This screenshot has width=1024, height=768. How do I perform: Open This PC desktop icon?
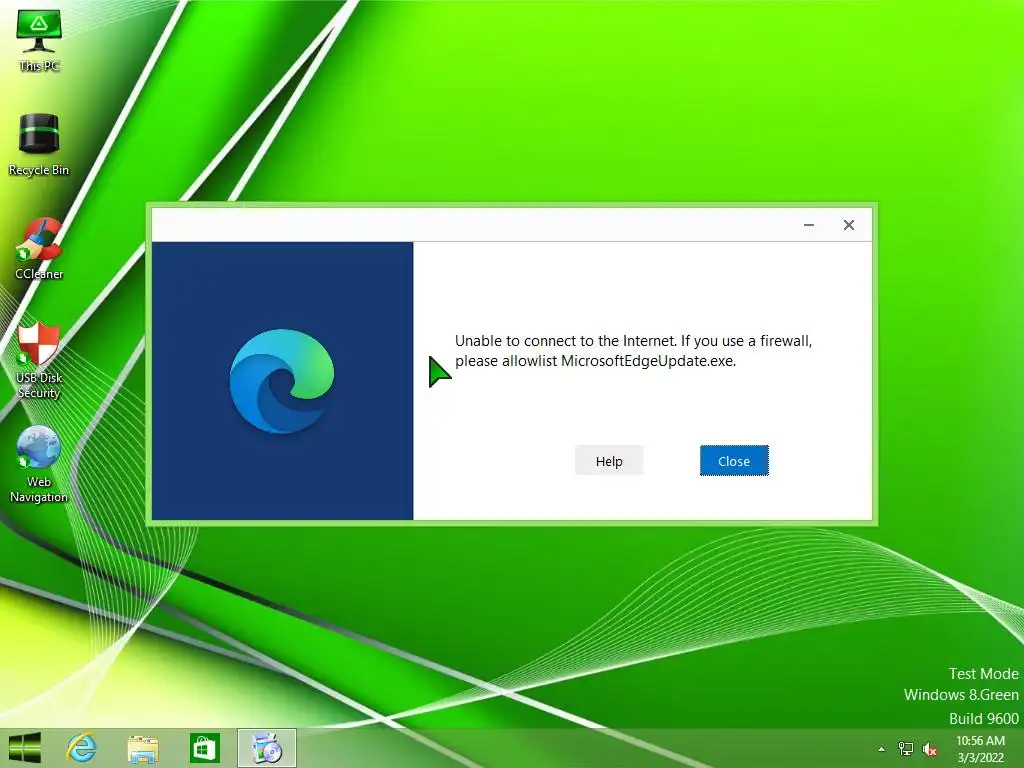click(x=39, y=39)
